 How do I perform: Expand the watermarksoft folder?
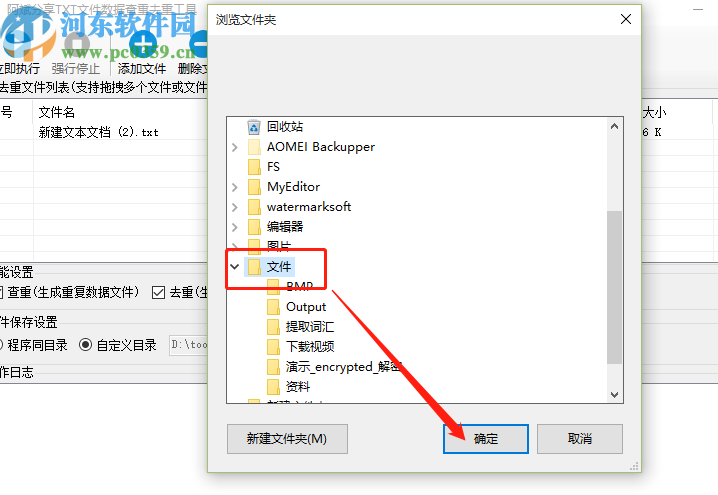point(235,207)
